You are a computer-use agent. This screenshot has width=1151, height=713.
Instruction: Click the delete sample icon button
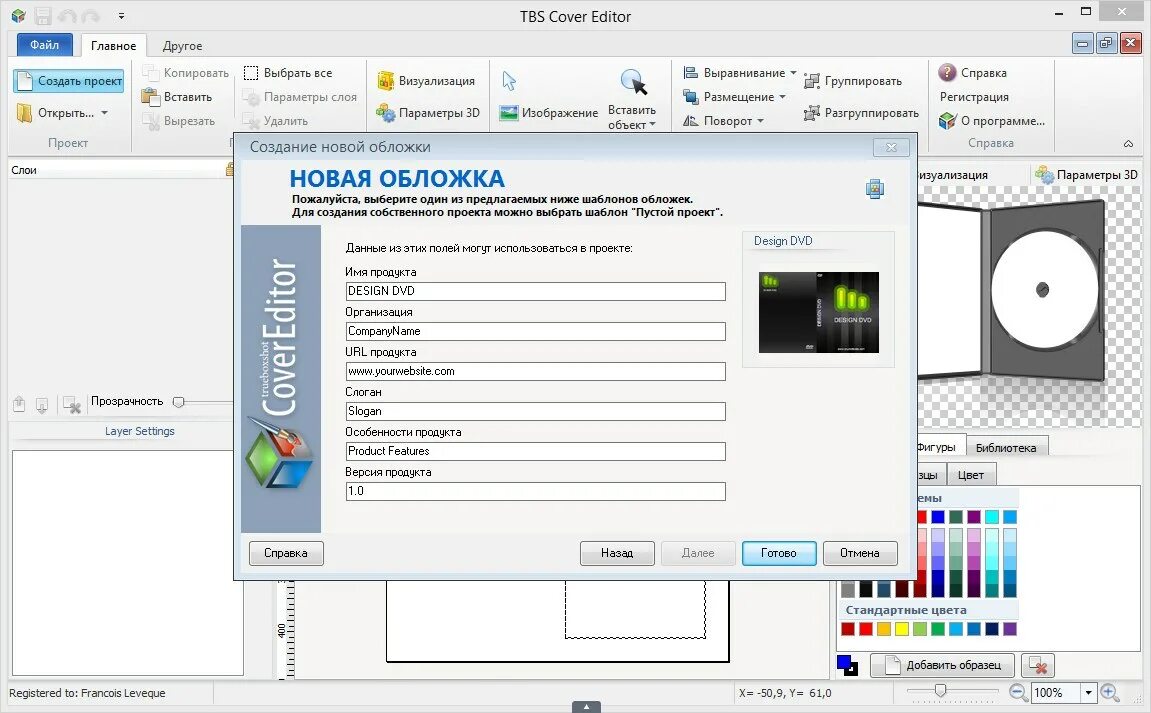coord(1037,665)
